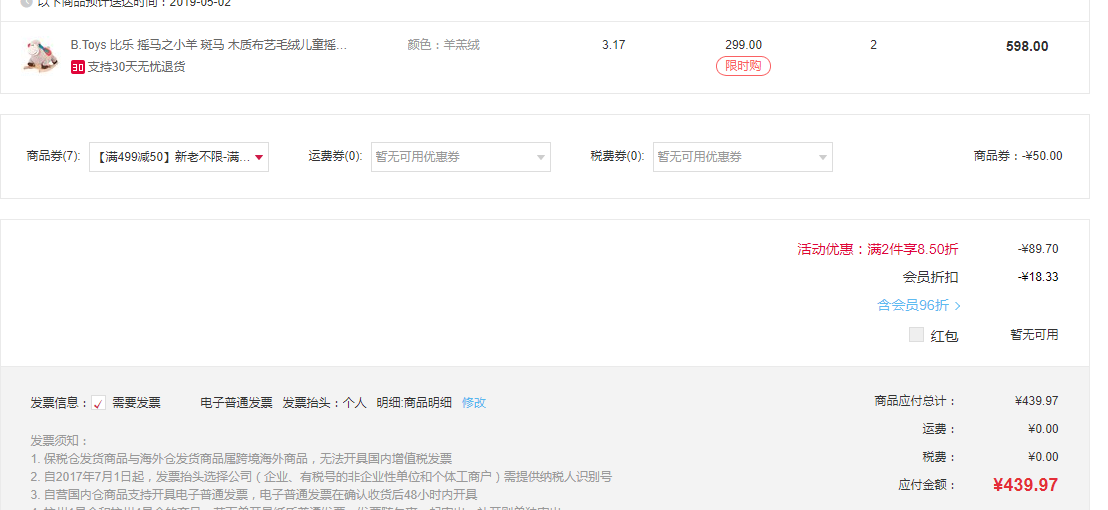Image resolution: width=1108 pixels, height=510 pixels.
Task: Click the 商品券：-¥50.00 amount
Action: [1018, 156]
